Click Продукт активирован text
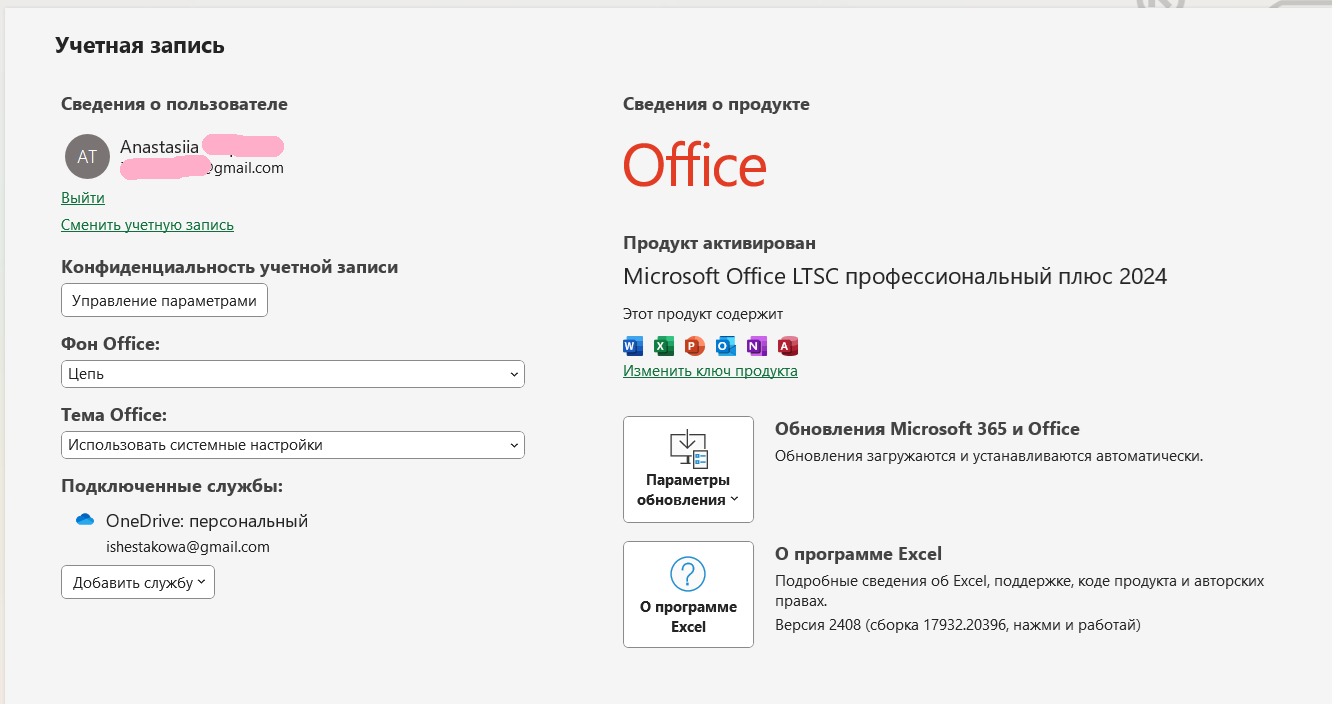Viewport: 1332px width, 704px height. (x=719, y=243)
